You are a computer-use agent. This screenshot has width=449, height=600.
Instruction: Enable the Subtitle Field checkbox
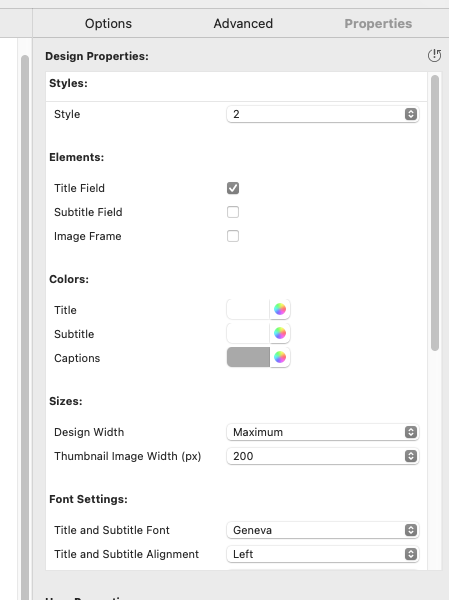(x=233, y=212)
